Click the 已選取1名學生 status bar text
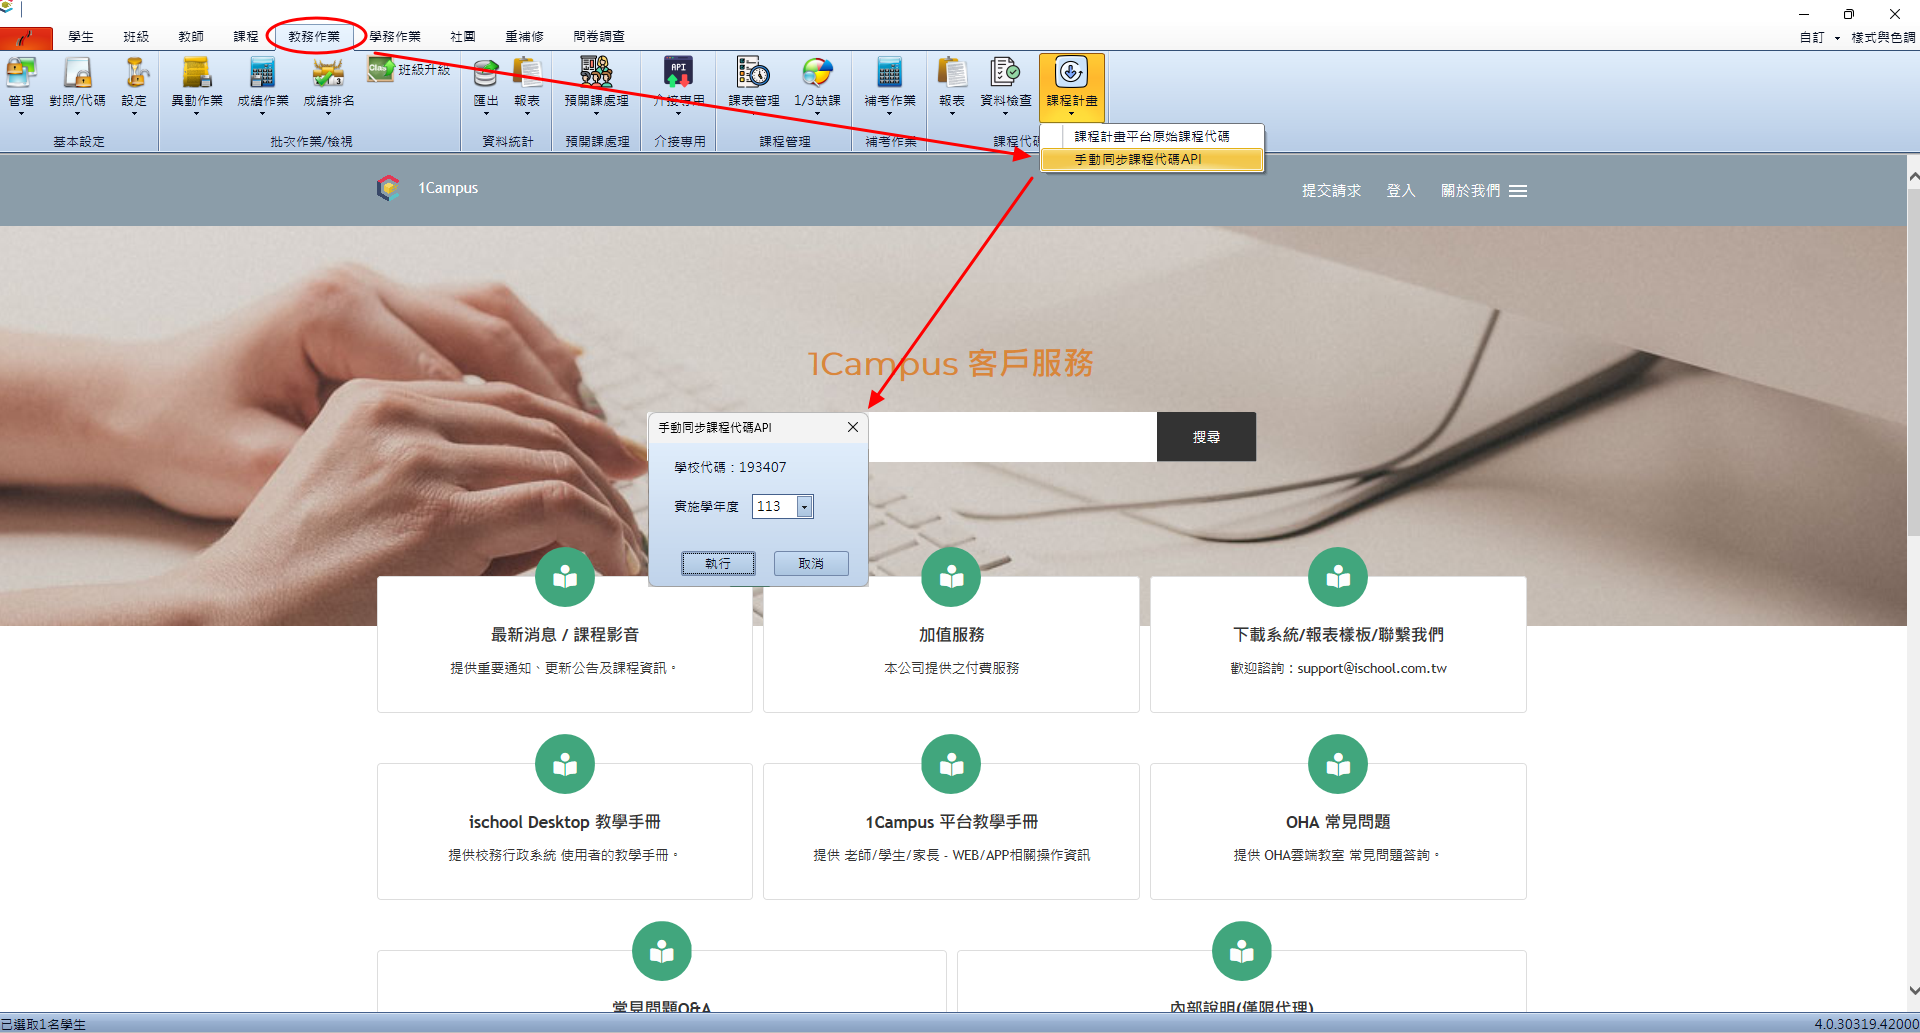1920x1033 pixels. (x=43, y=1024)
